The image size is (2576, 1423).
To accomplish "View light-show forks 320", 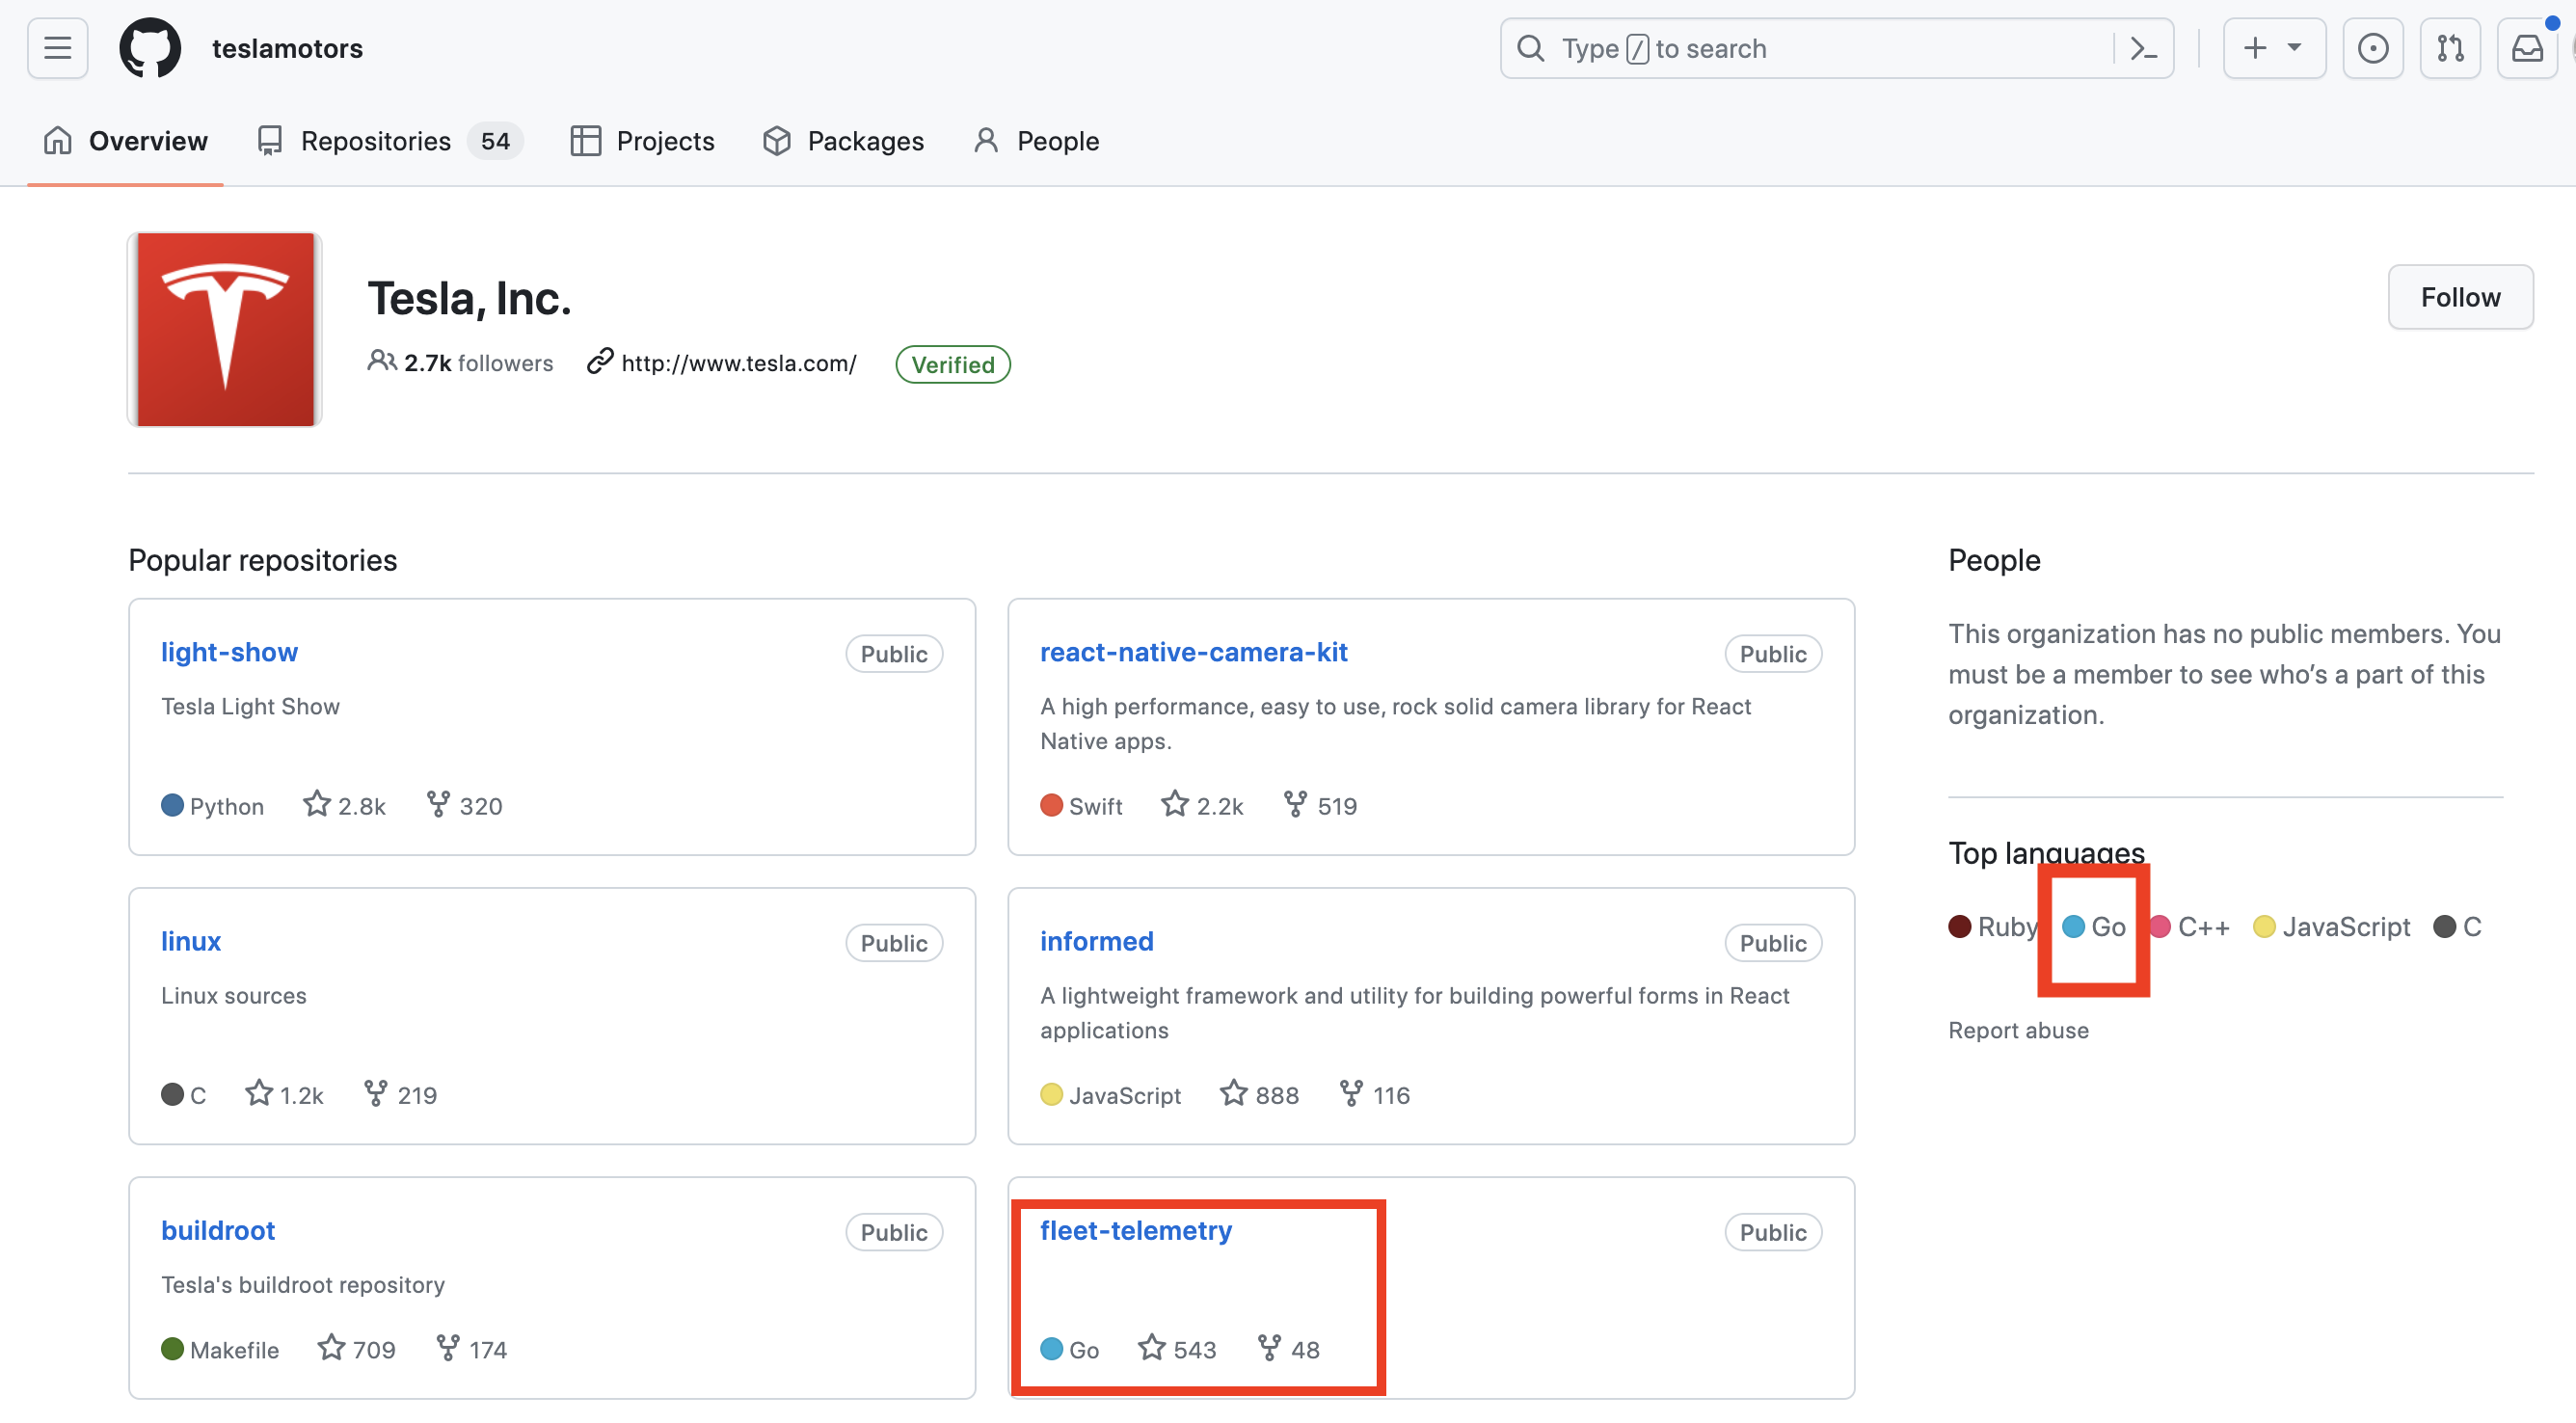I will pyautogui.click(x=464, y=805).
